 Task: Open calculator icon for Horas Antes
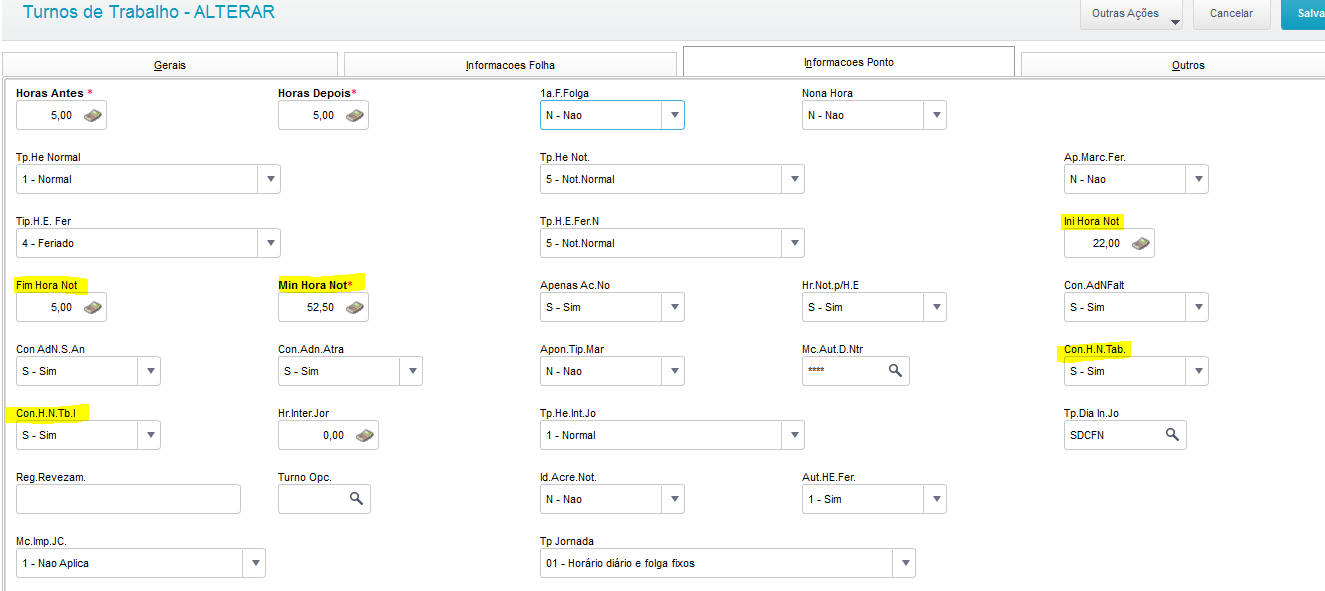(x=93, y=116)
